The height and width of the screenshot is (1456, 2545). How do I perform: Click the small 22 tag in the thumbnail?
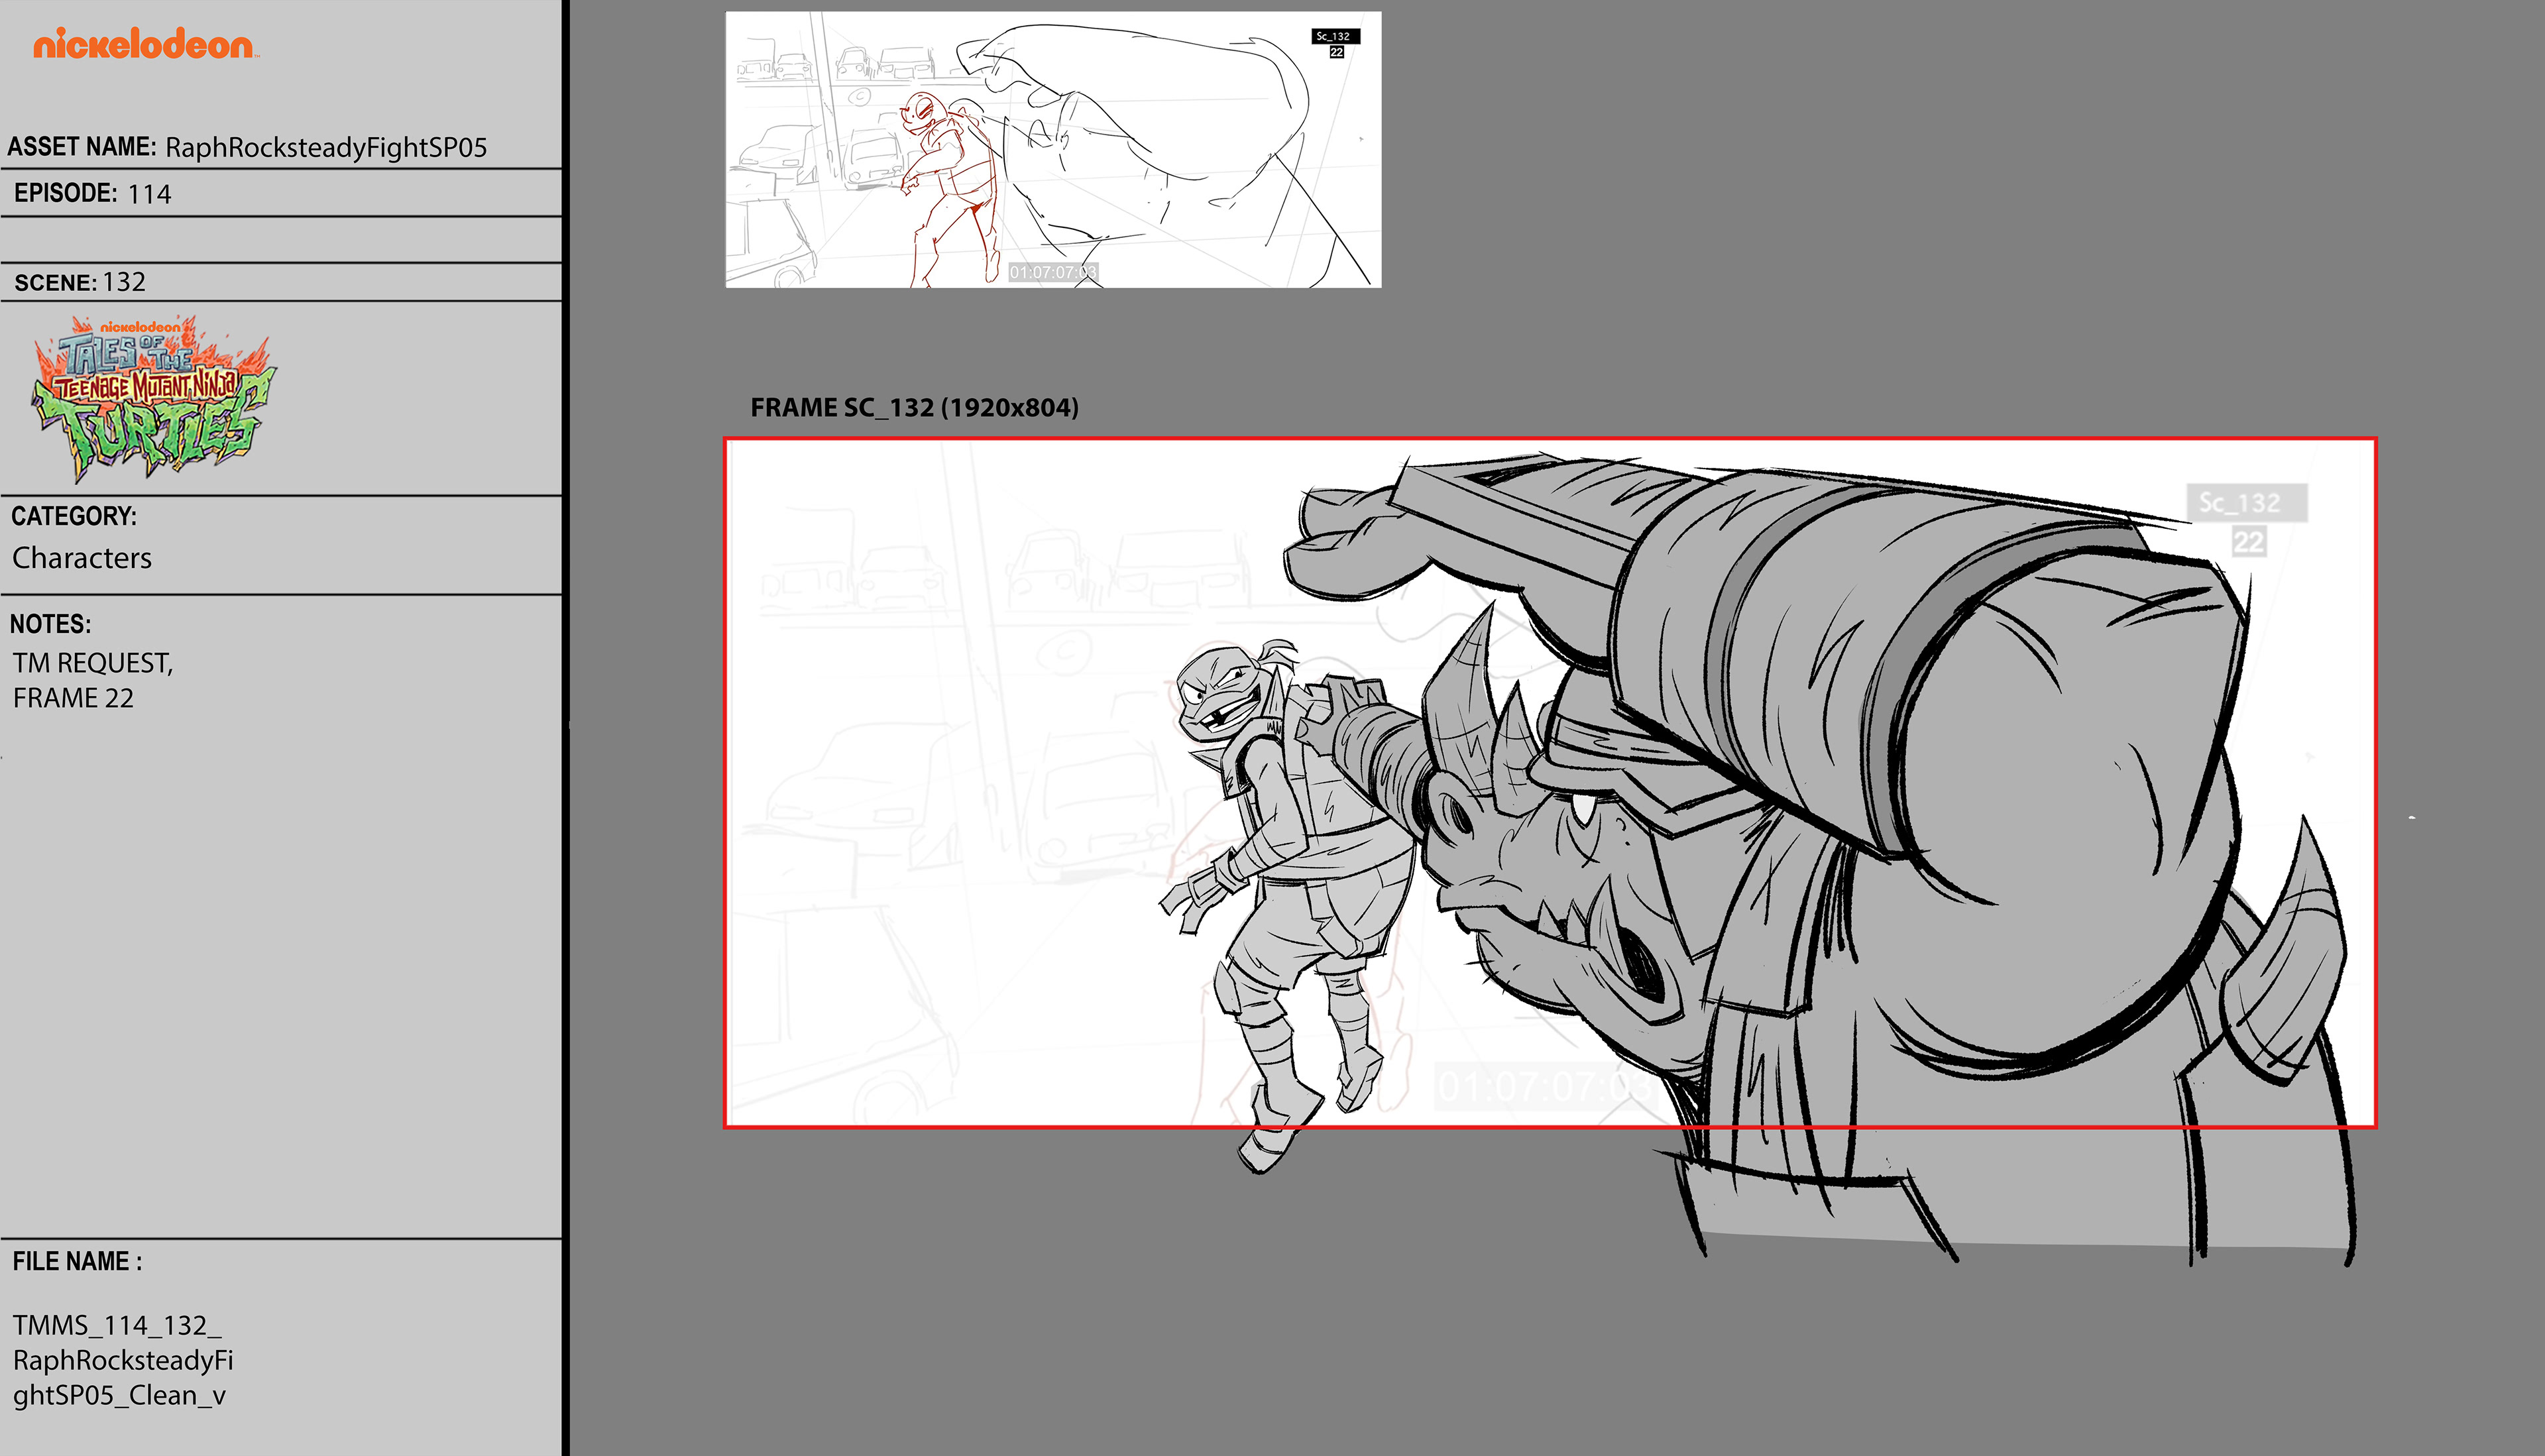click(x=1336, y=52)
